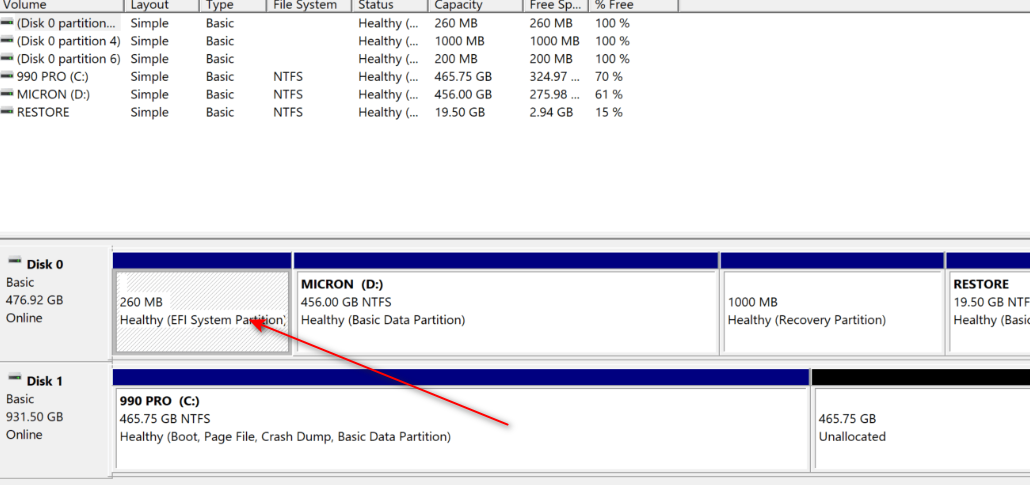Sort by the % Free column header
1030x485 pixels.
point(633,5)
